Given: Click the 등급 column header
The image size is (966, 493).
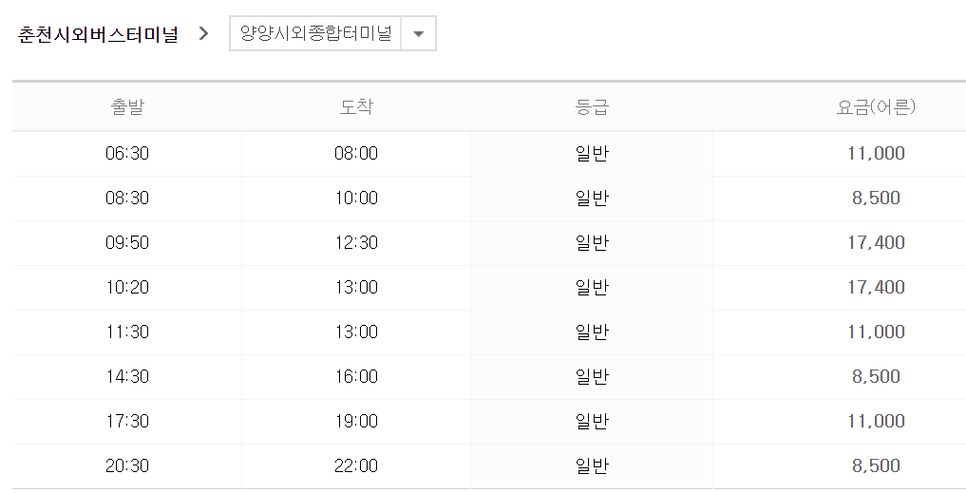Looking at the screenshot, I should tap(591, 107).
